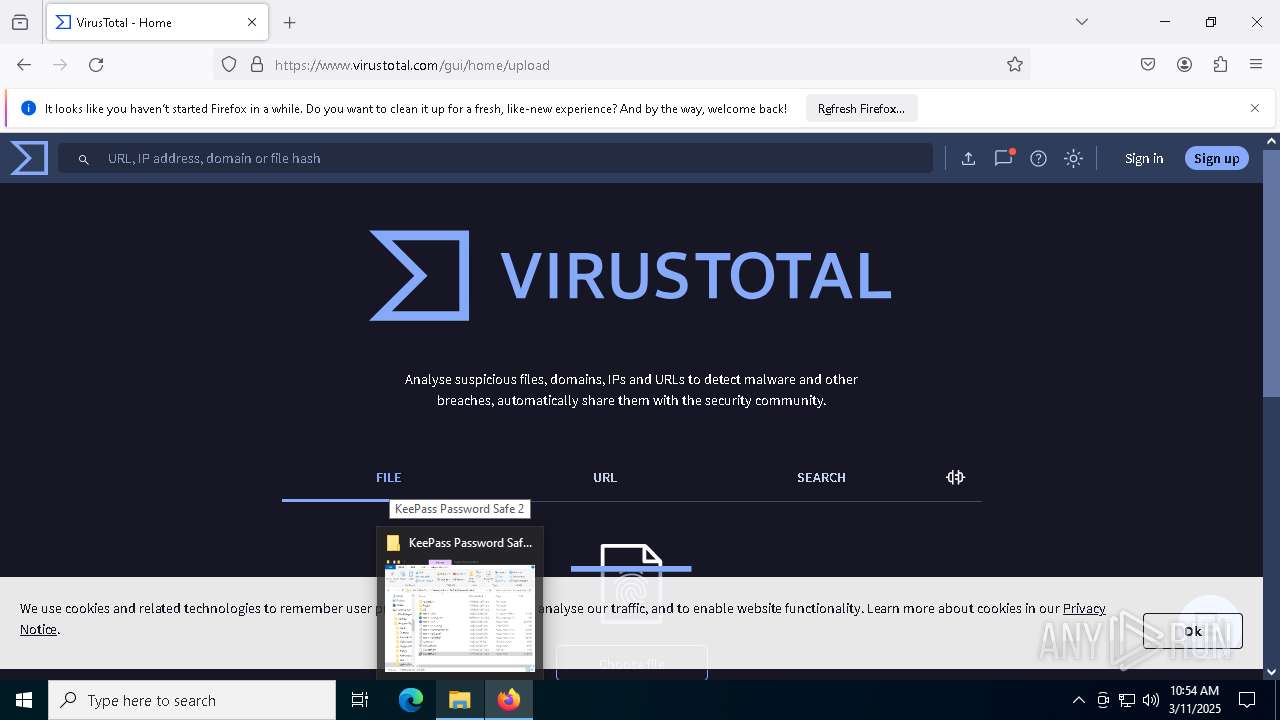Click the KeePass Password Saf... preview title
This screenshot has width=1280, height=720.
pos(470,542)
